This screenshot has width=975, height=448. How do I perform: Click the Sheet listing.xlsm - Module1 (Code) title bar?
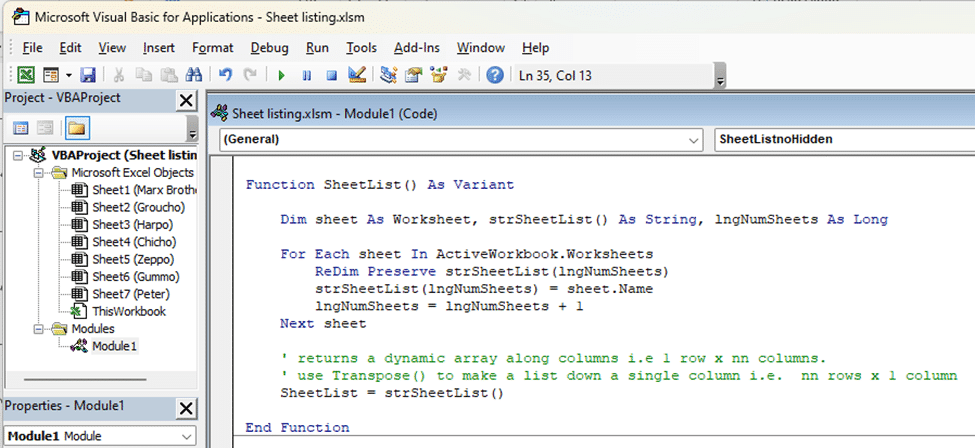click(591, 113)
